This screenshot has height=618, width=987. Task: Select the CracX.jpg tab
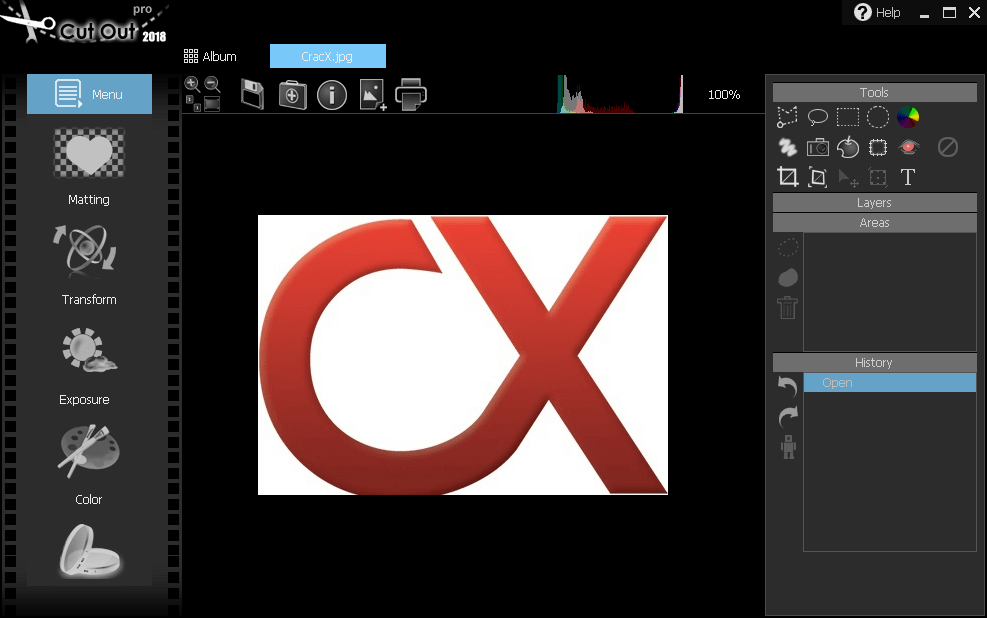pos(327,56)
